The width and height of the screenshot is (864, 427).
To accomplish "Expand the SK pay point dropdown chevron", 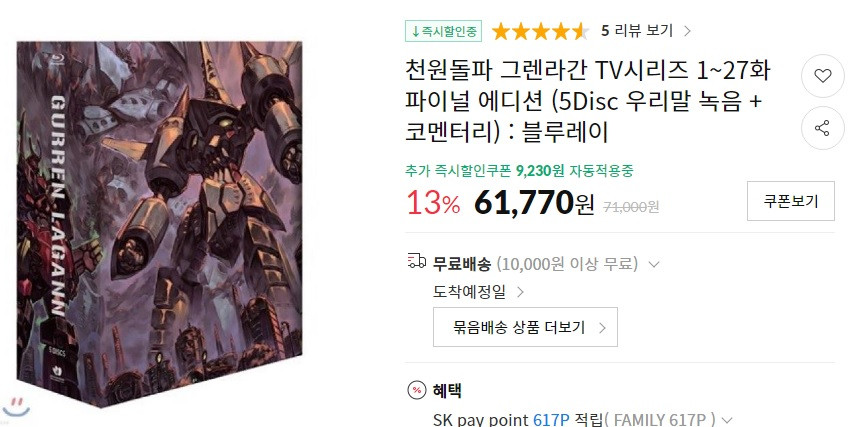I will 727,420.
